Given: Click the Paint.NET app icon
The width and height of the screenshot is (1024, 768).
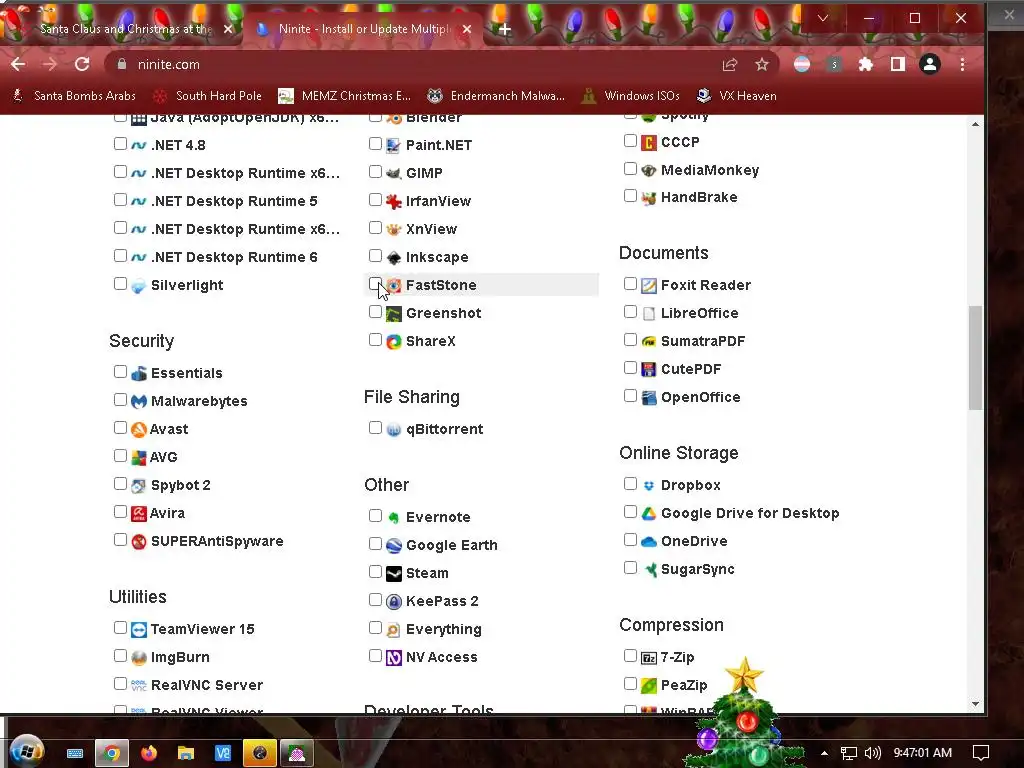Looking at the screenshot, I should pyautogui.click(x=393, y=145).
